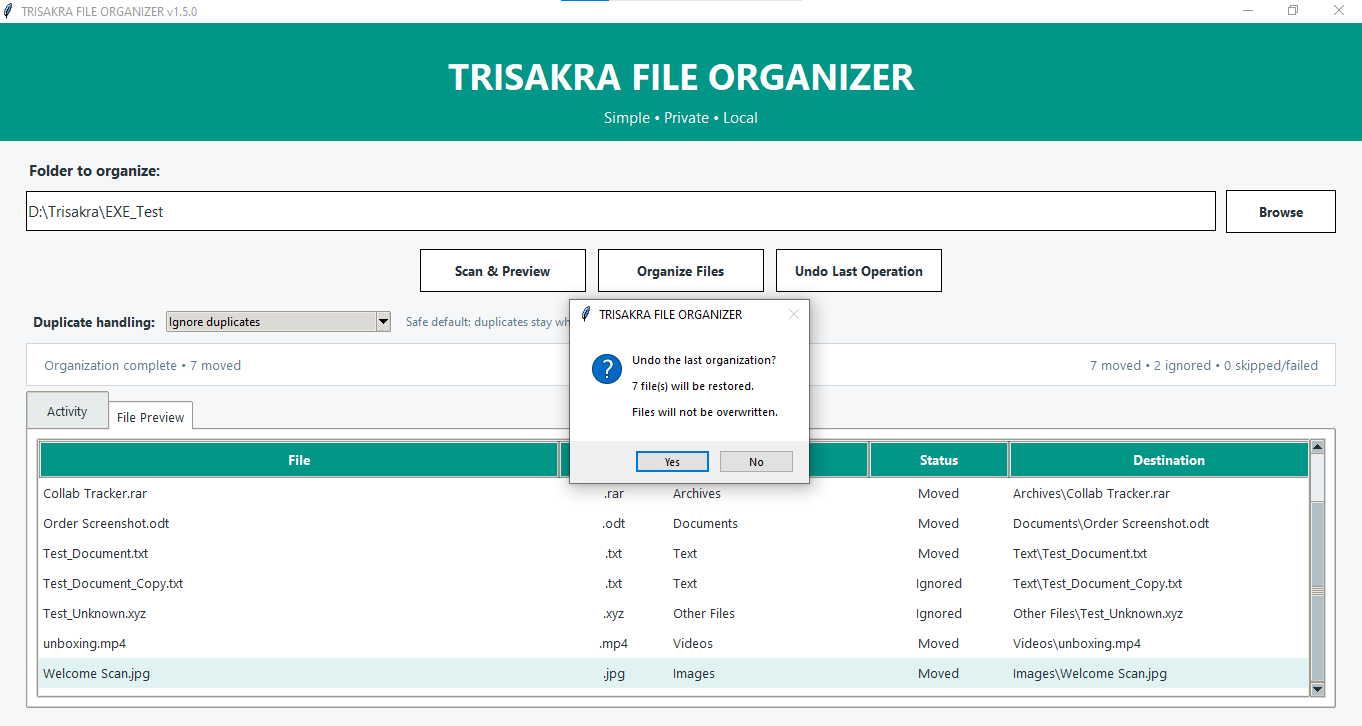Click Ignored status for Test_Unknown.xyz
Screen dimensions: 1362x726
pos(939,613)
